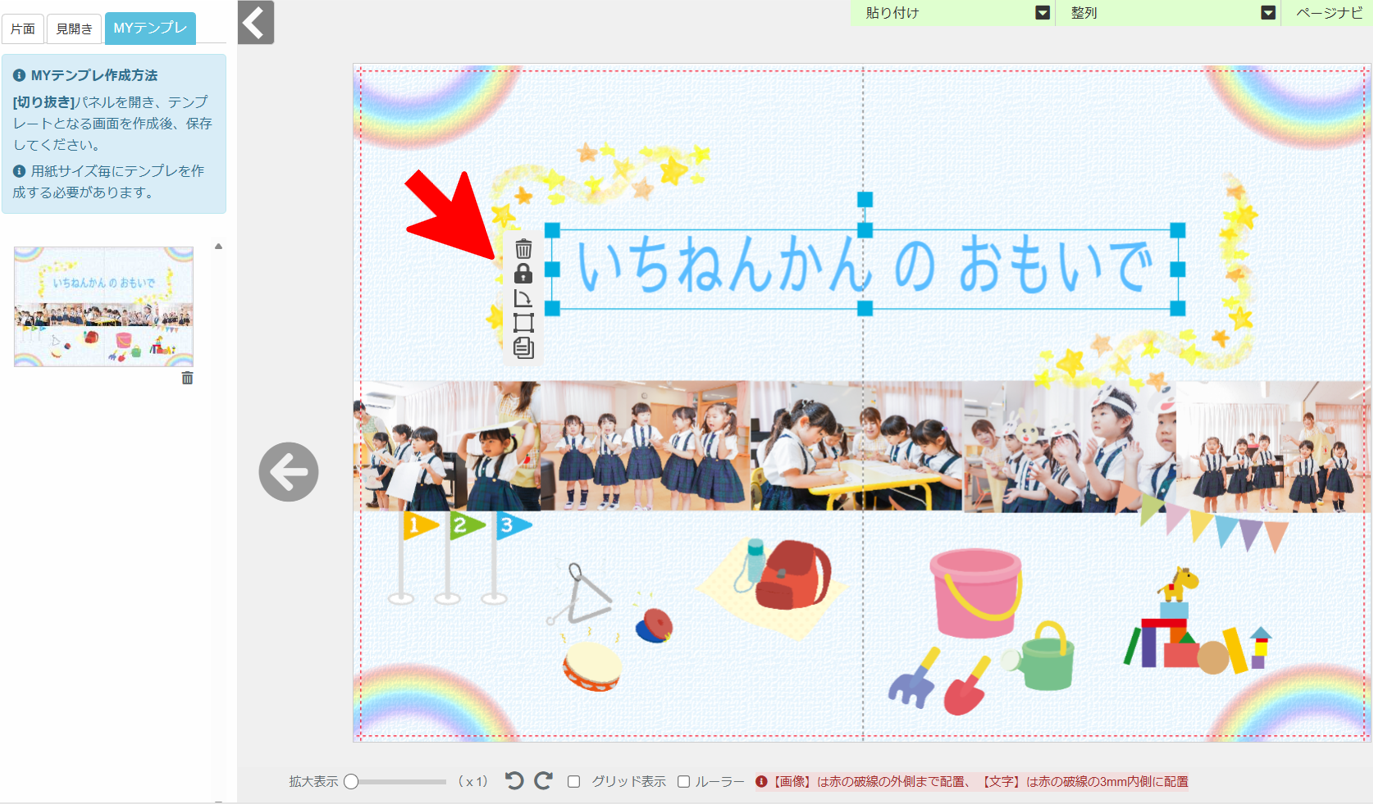Enable the ルーラー checkbox
1373x804 pixels.
(684, 782)
